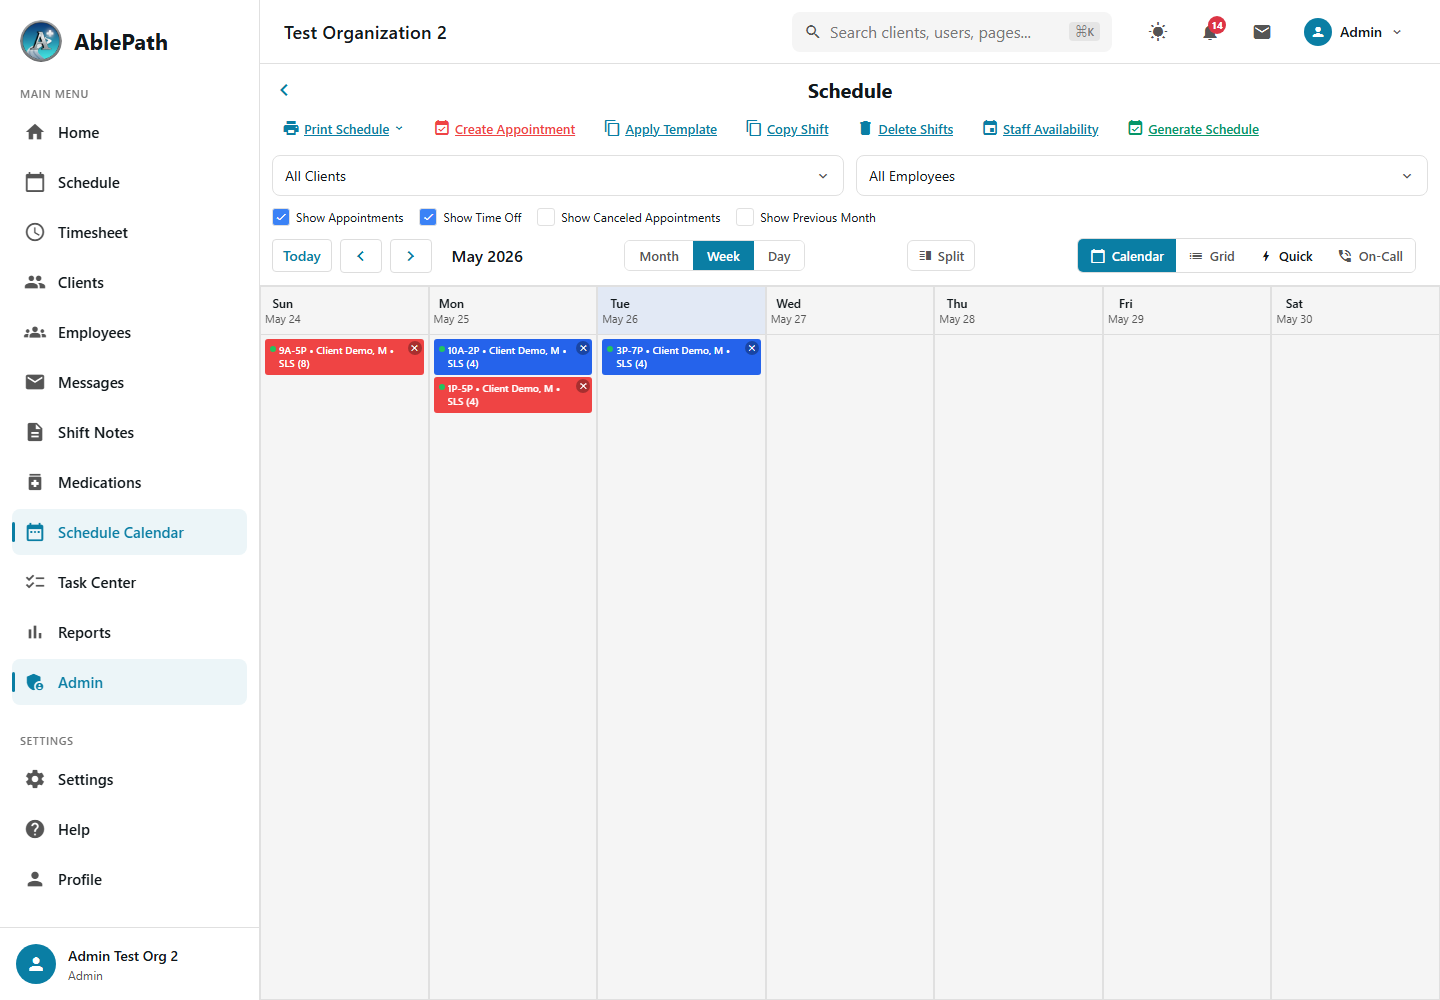Screen dimensions: 1440x1000
Task: Click Staff Availability link
Action: coord(1040,129)
